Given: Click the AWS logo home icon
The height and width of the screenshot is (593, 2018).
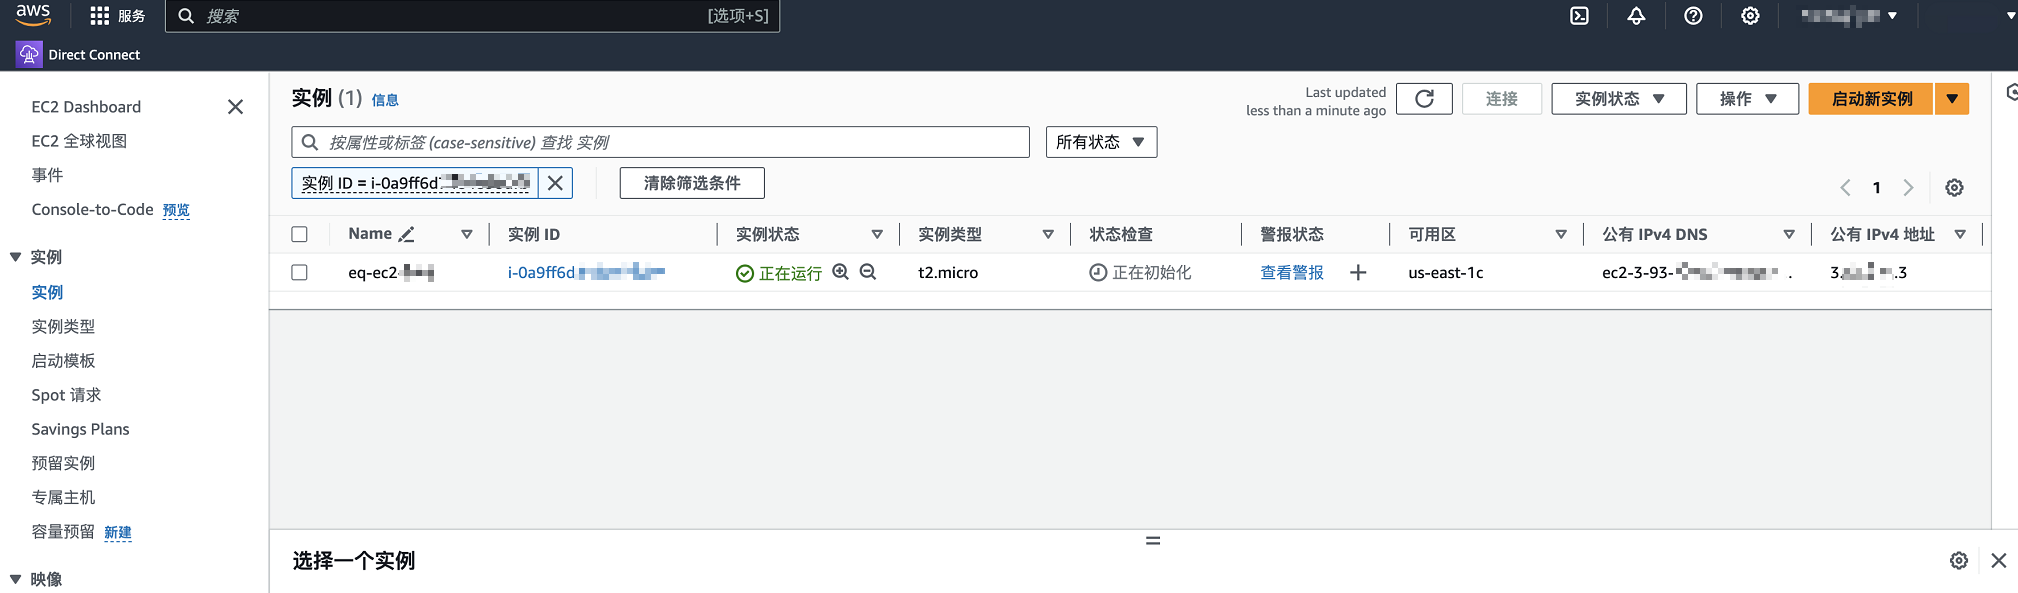Looking at the screenshot, I should [x=33, y=14].
